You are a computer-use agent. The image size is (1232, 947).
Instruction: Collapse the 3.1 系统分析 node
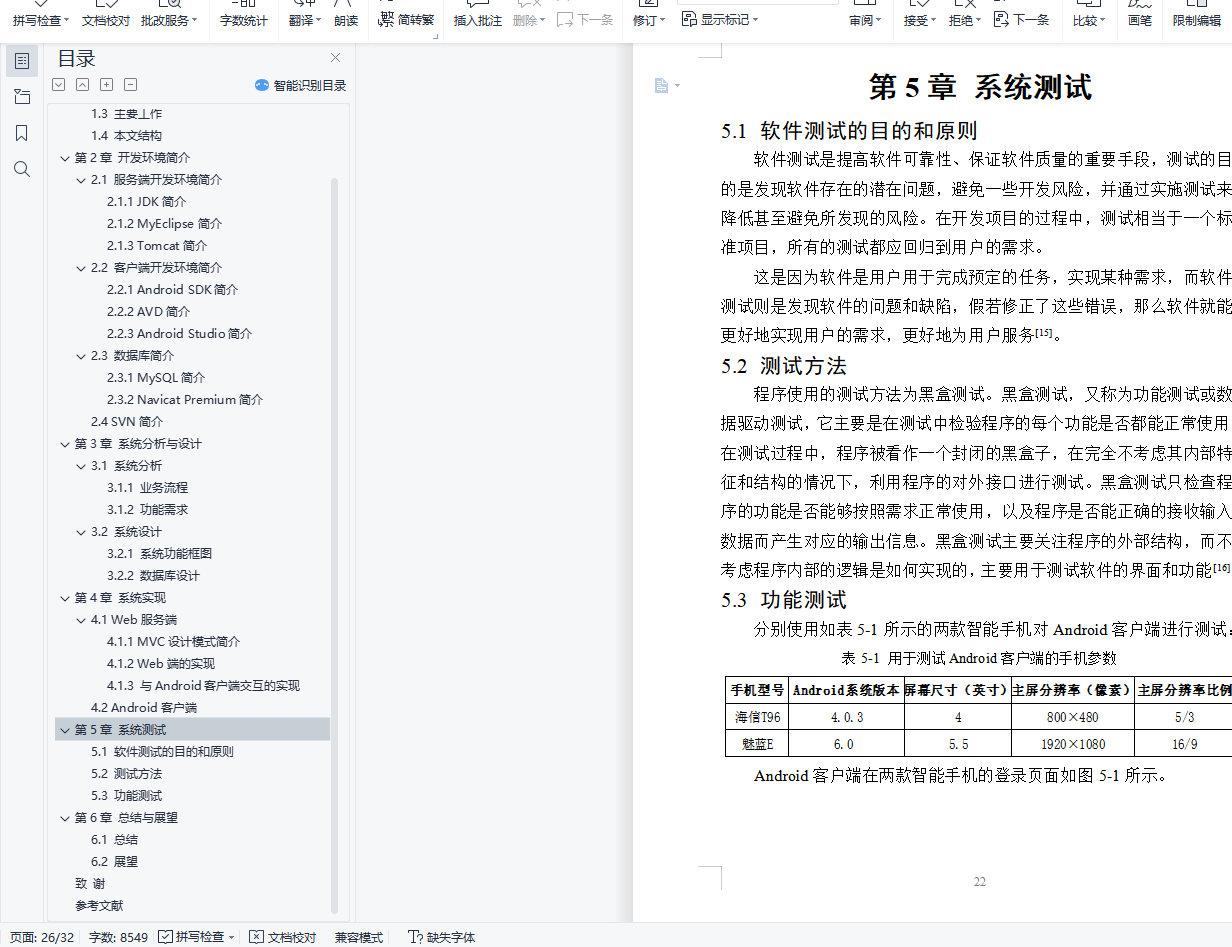pyautogui.click(x=81, y=466)
